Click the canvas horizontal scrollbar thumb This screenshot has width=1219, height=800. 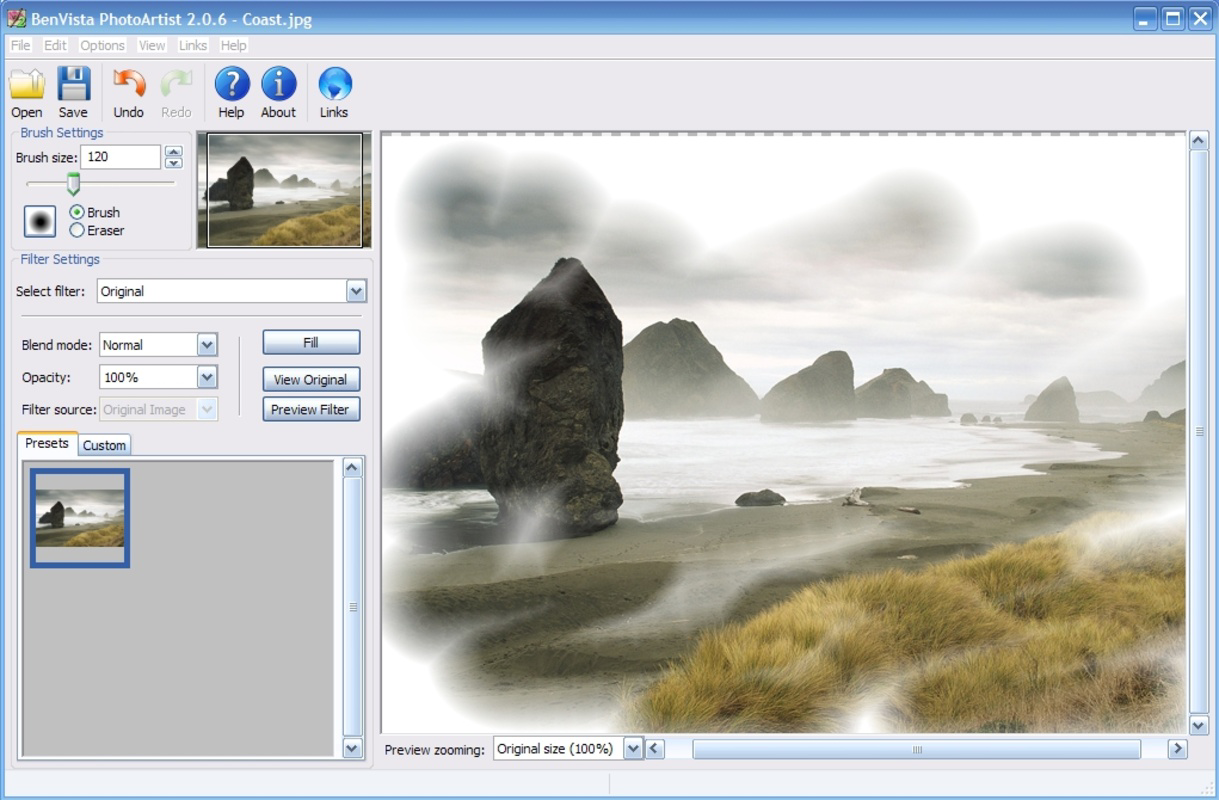click(916, 748)
